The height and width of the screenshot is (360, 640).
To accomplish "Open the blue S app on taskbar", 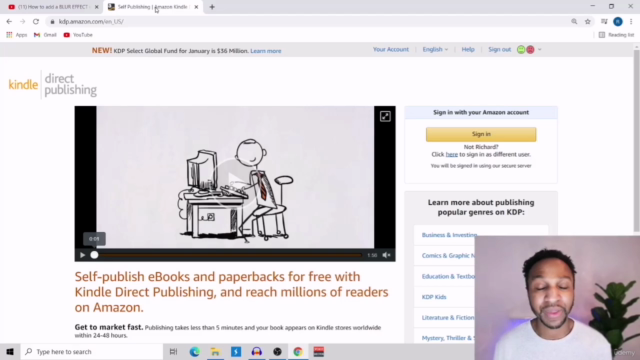I will [236, 351].
